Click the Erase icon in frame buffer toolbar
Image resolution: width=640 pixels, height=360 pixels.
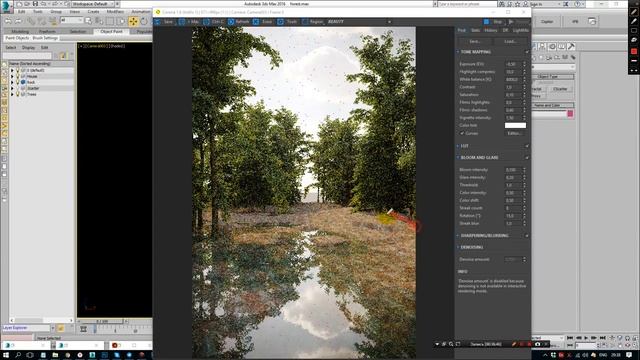pyautogui.click(x=256, y=22)
